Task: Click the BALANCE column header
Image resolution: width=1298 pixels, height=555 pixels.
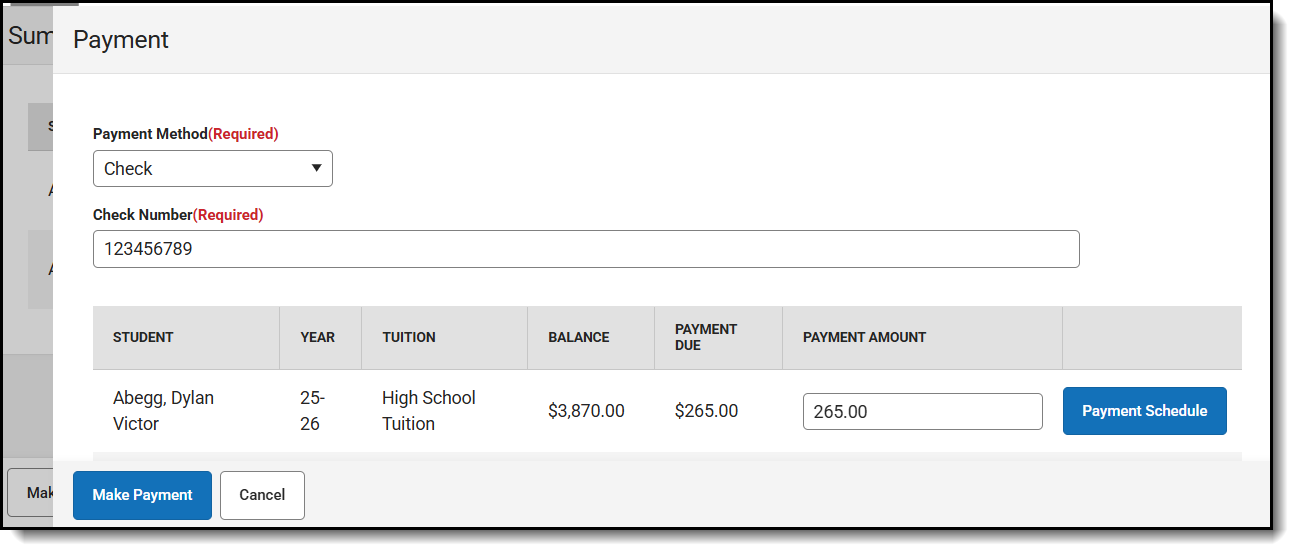Action: pos(578,338)
